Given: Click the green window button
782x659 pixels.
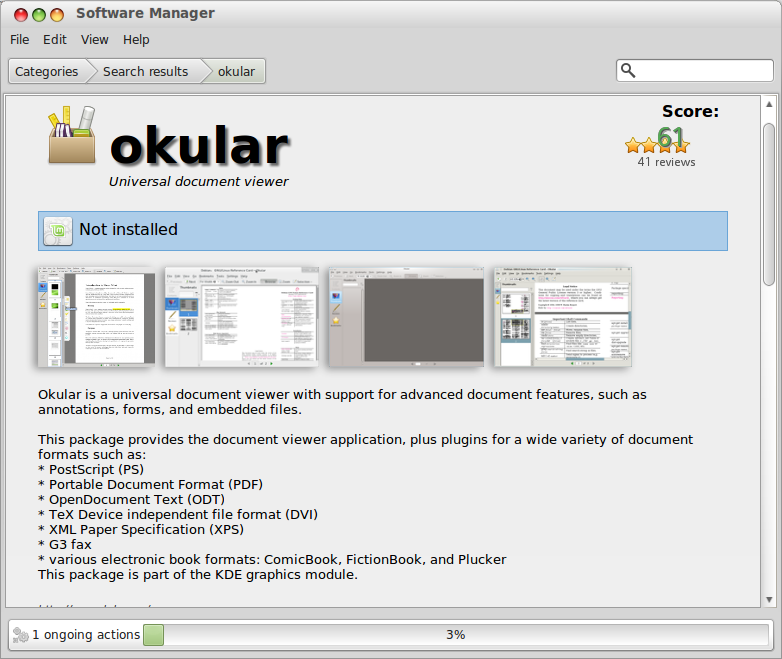Looking at the screenshot, I should 39,15.
